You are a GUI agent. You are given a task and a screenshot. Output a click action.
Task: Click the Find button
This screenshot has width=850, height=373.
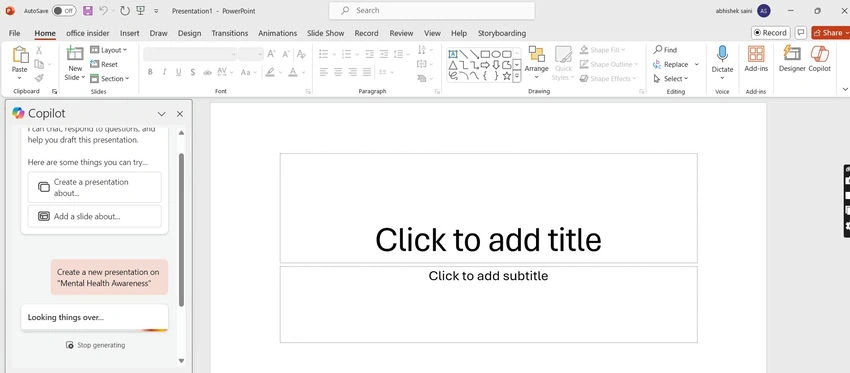click(x=665, y=50)
